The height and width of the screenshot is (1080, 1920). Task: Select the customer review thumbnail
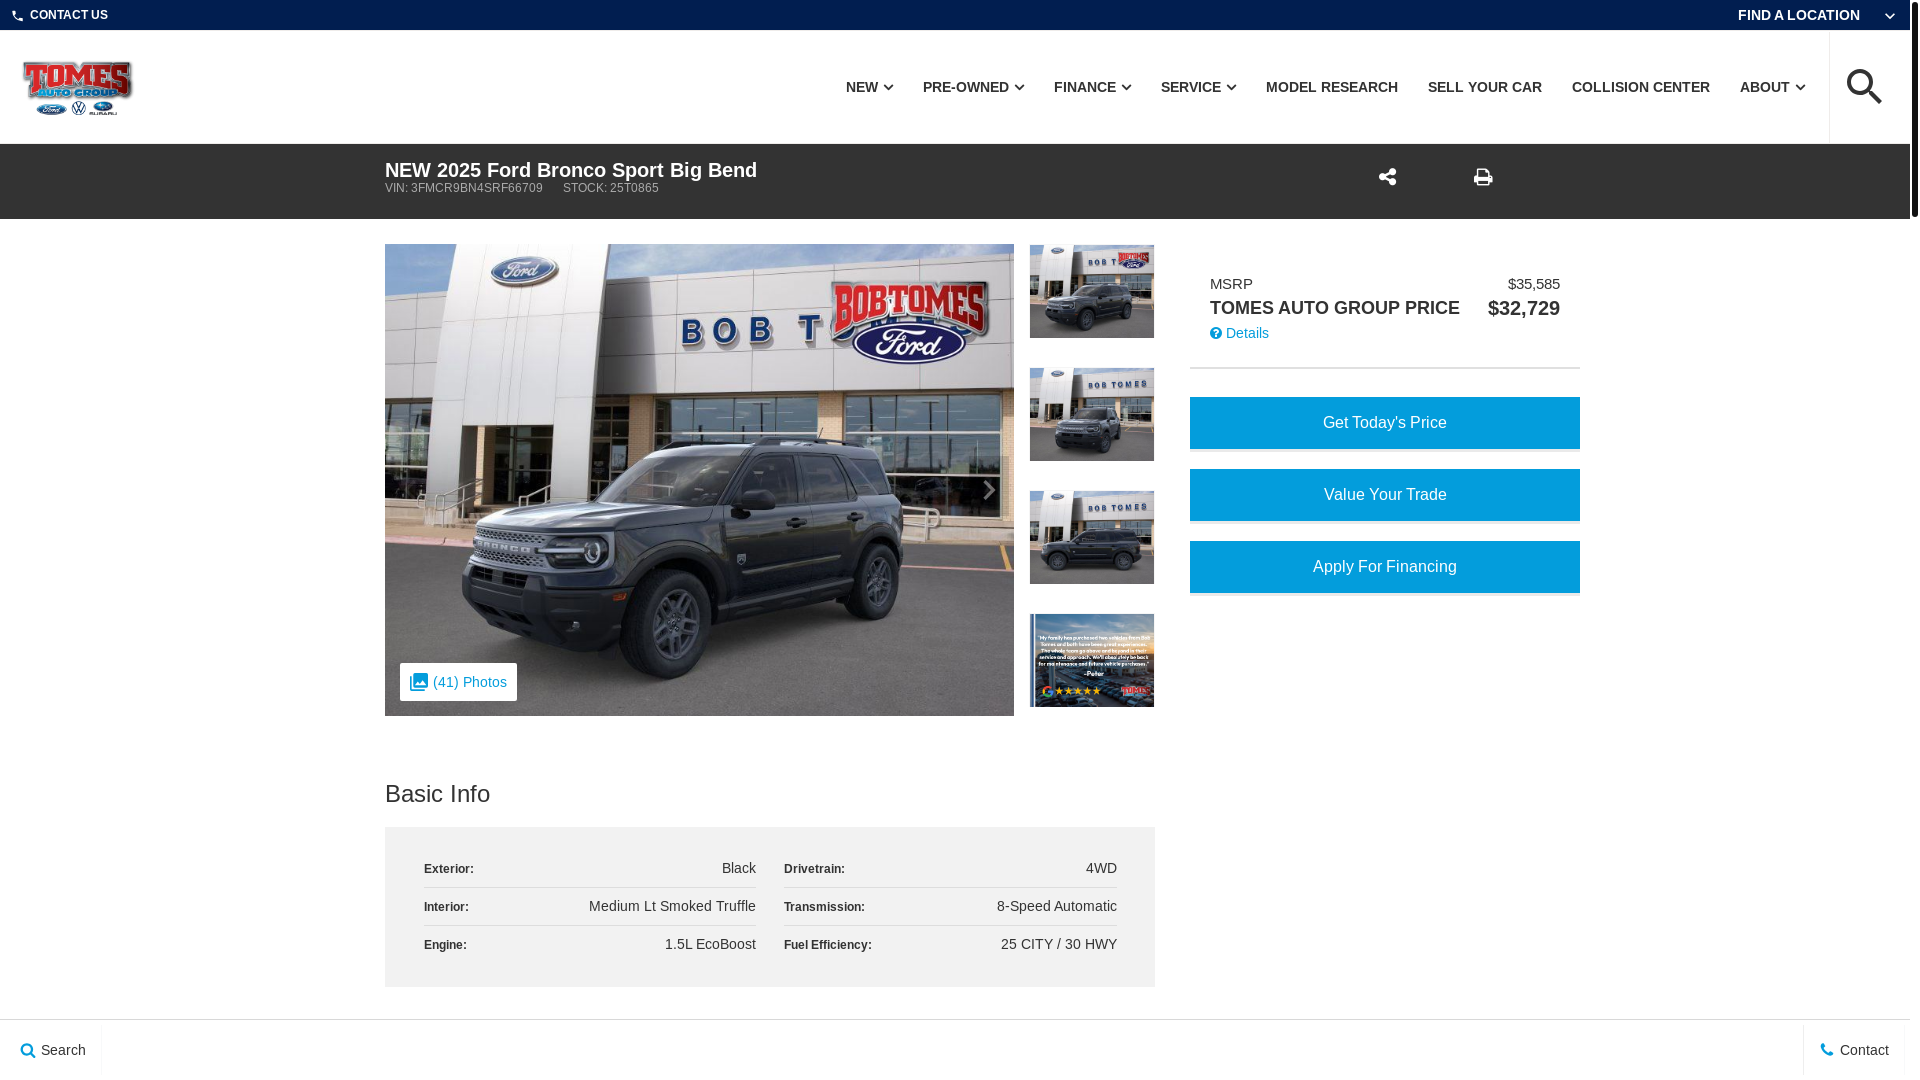[x=1092, y=660]
